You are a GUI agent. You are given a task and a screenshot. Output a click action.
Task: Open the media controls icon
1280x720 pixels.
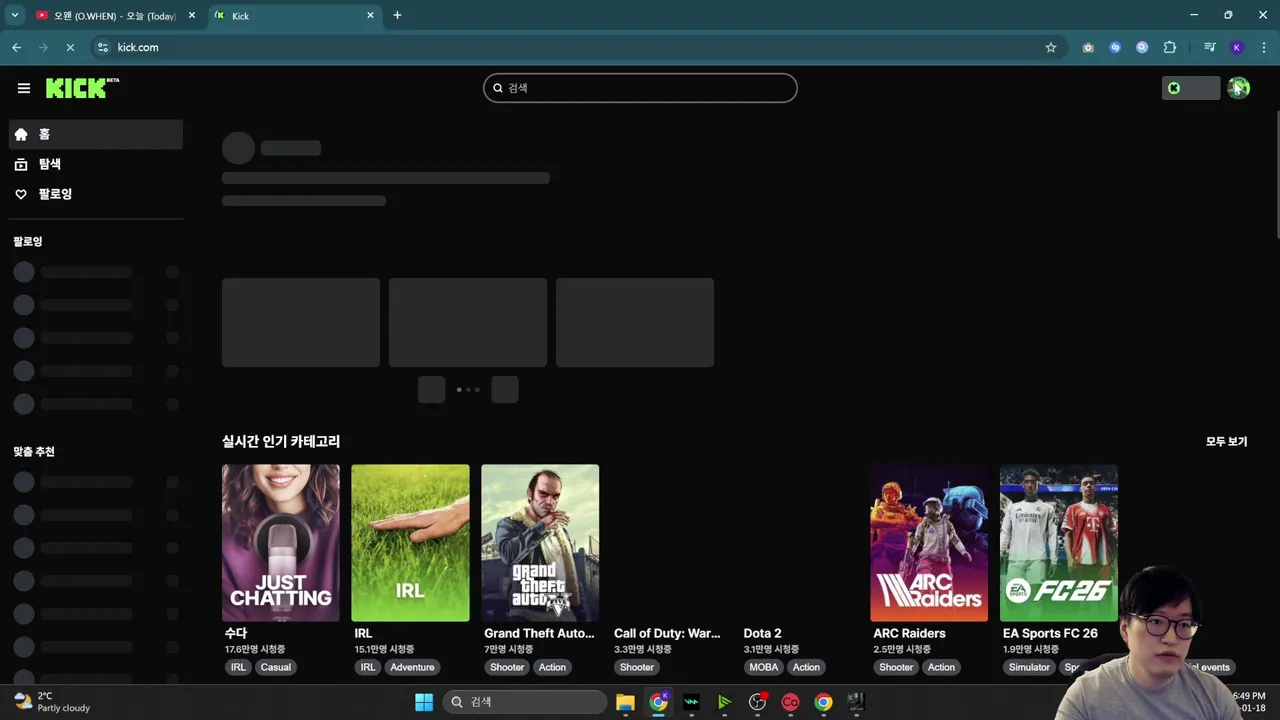1210,47
